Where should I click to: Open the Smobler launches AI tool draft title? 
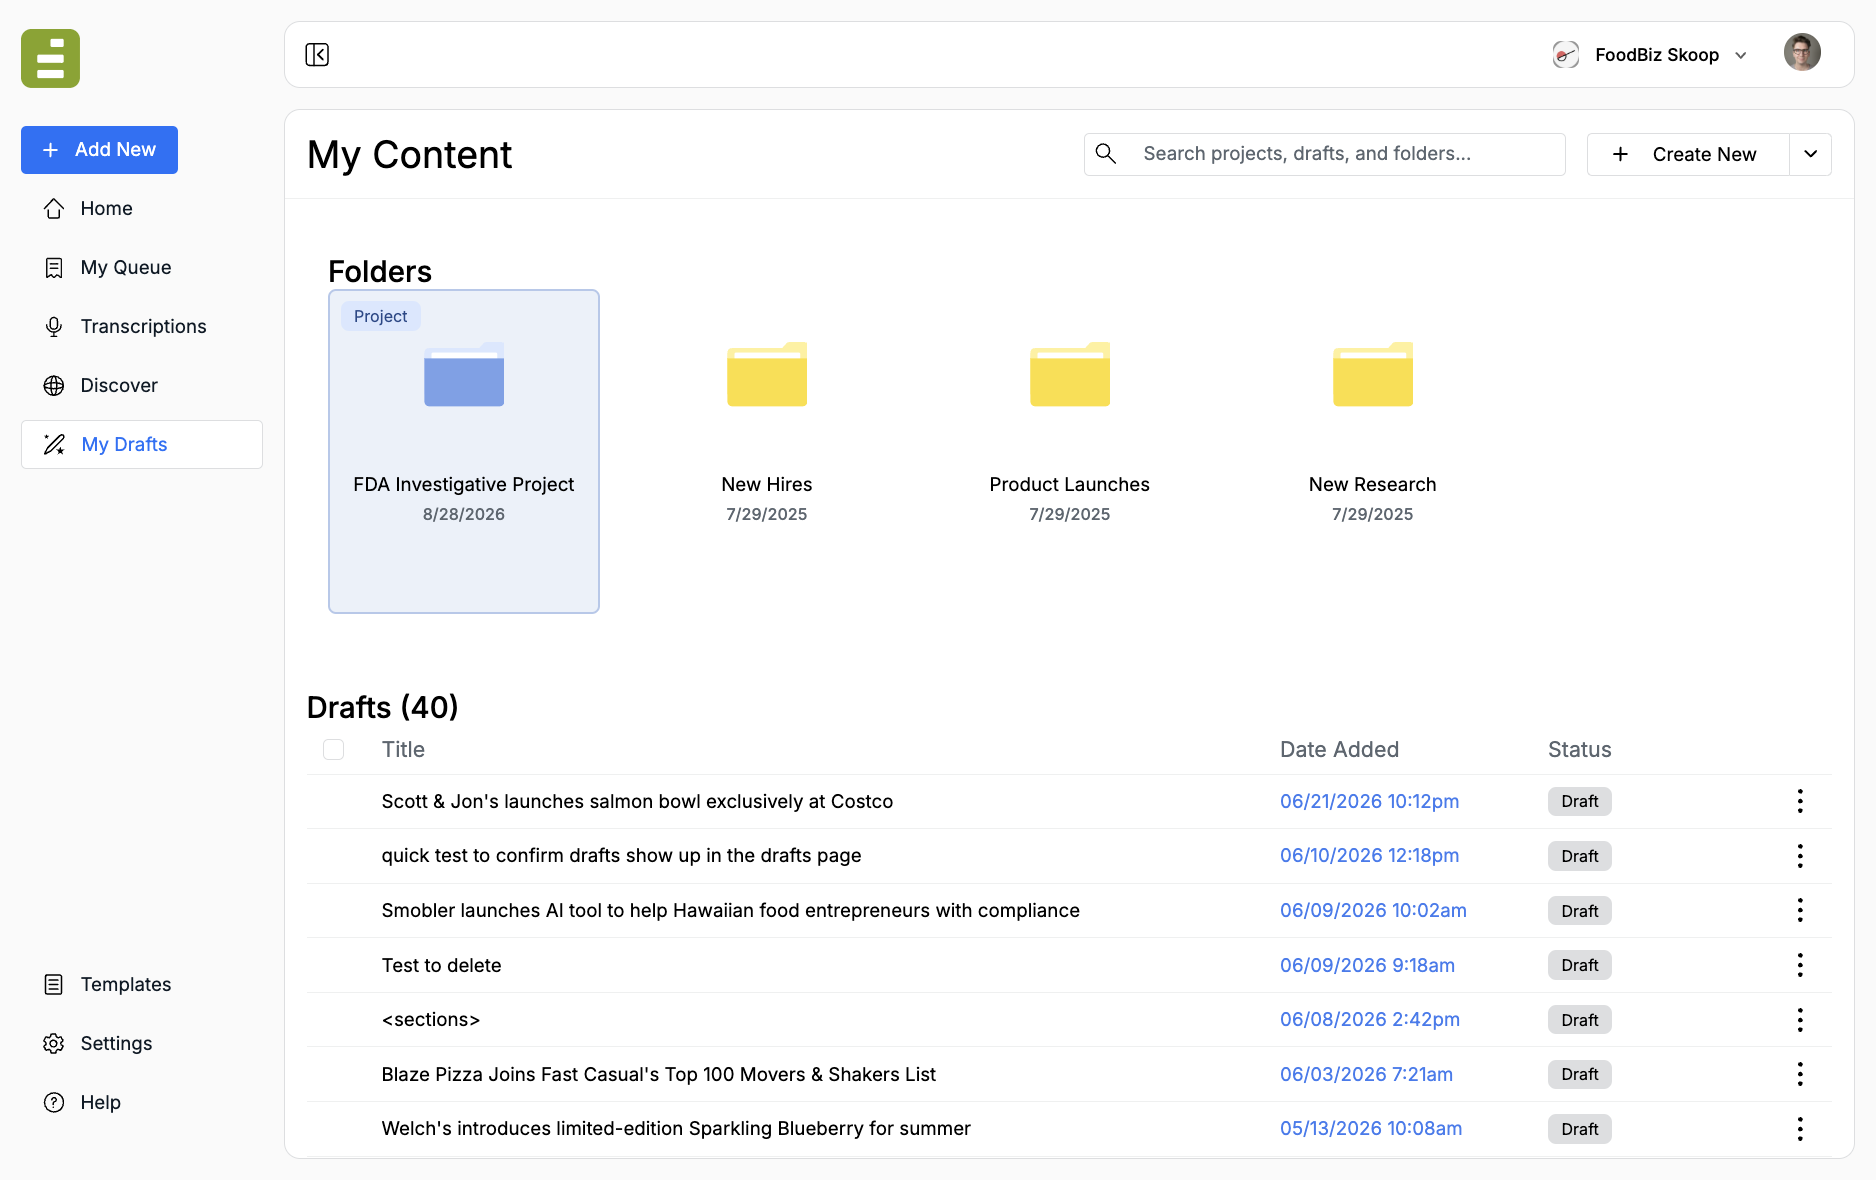point(730,910)
